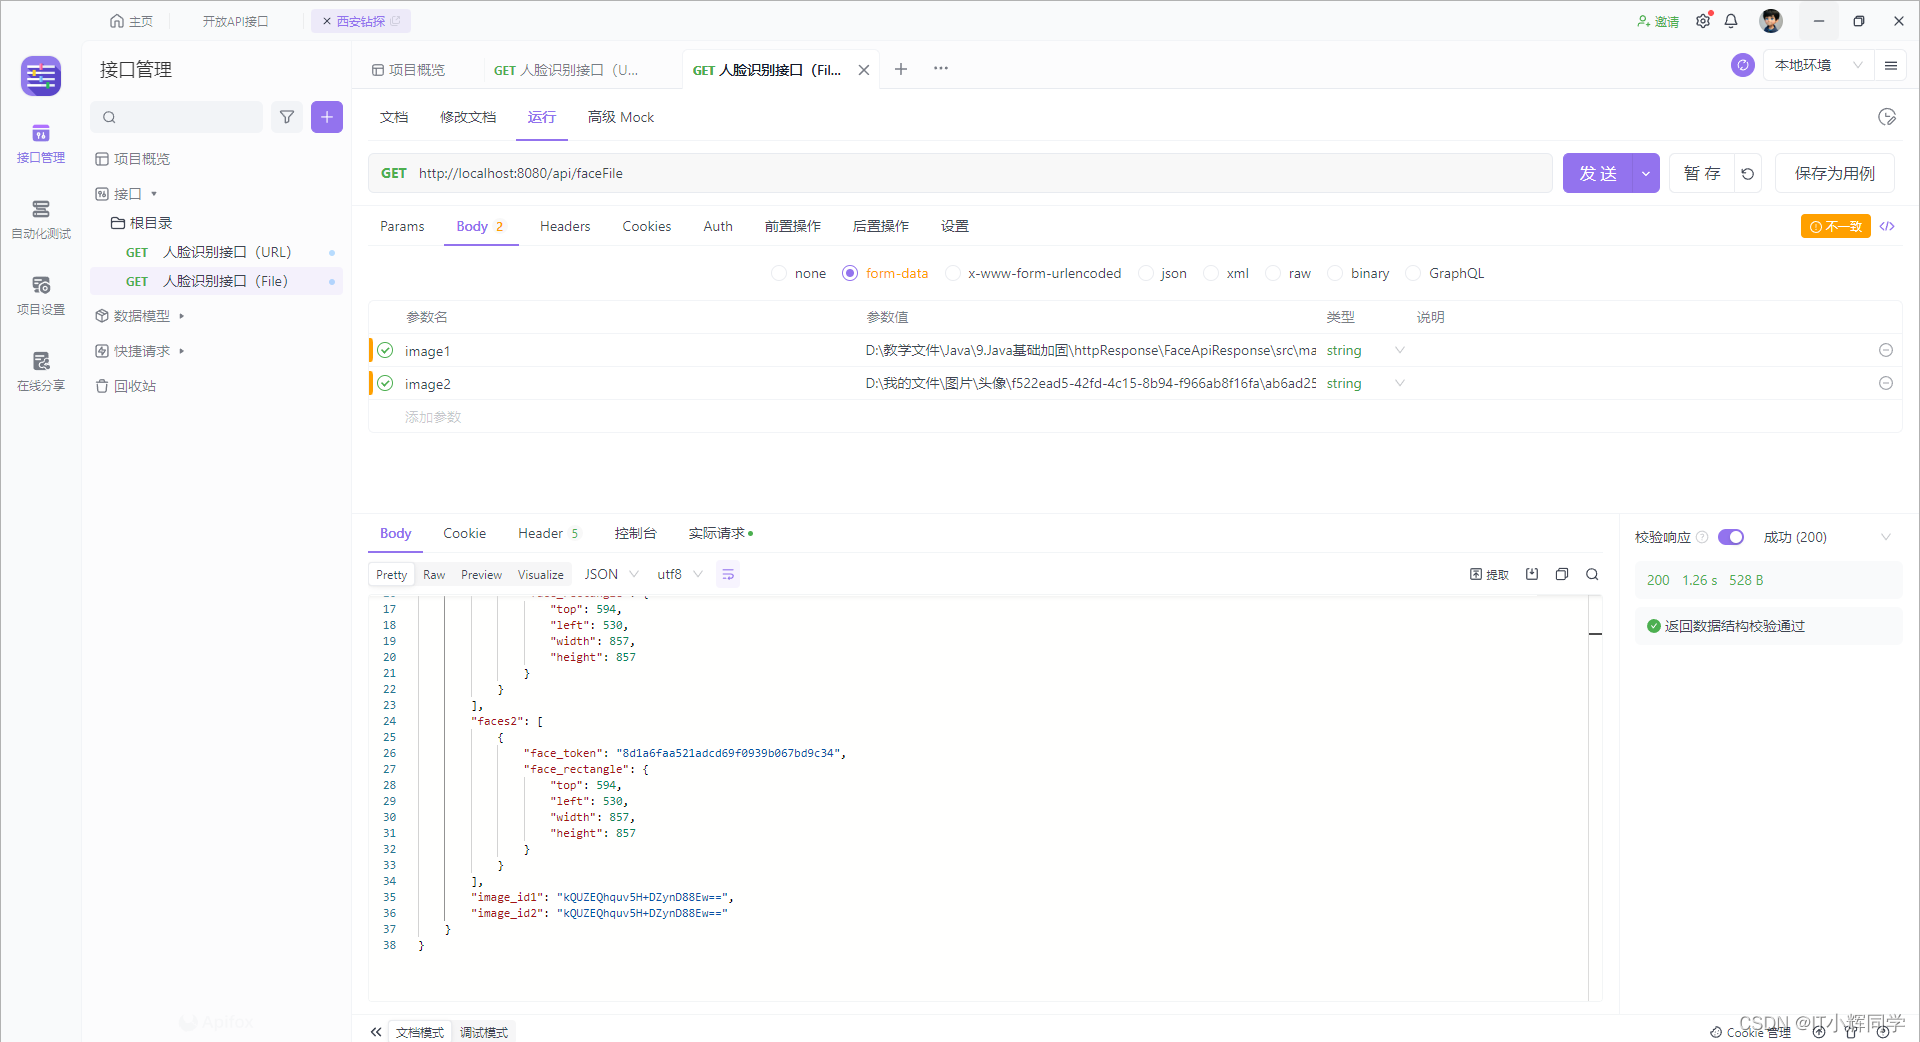Viewport: 1920px width, 1042px height.
Task: Open the hamburger menu next to environment
Action: [1891, 65]
